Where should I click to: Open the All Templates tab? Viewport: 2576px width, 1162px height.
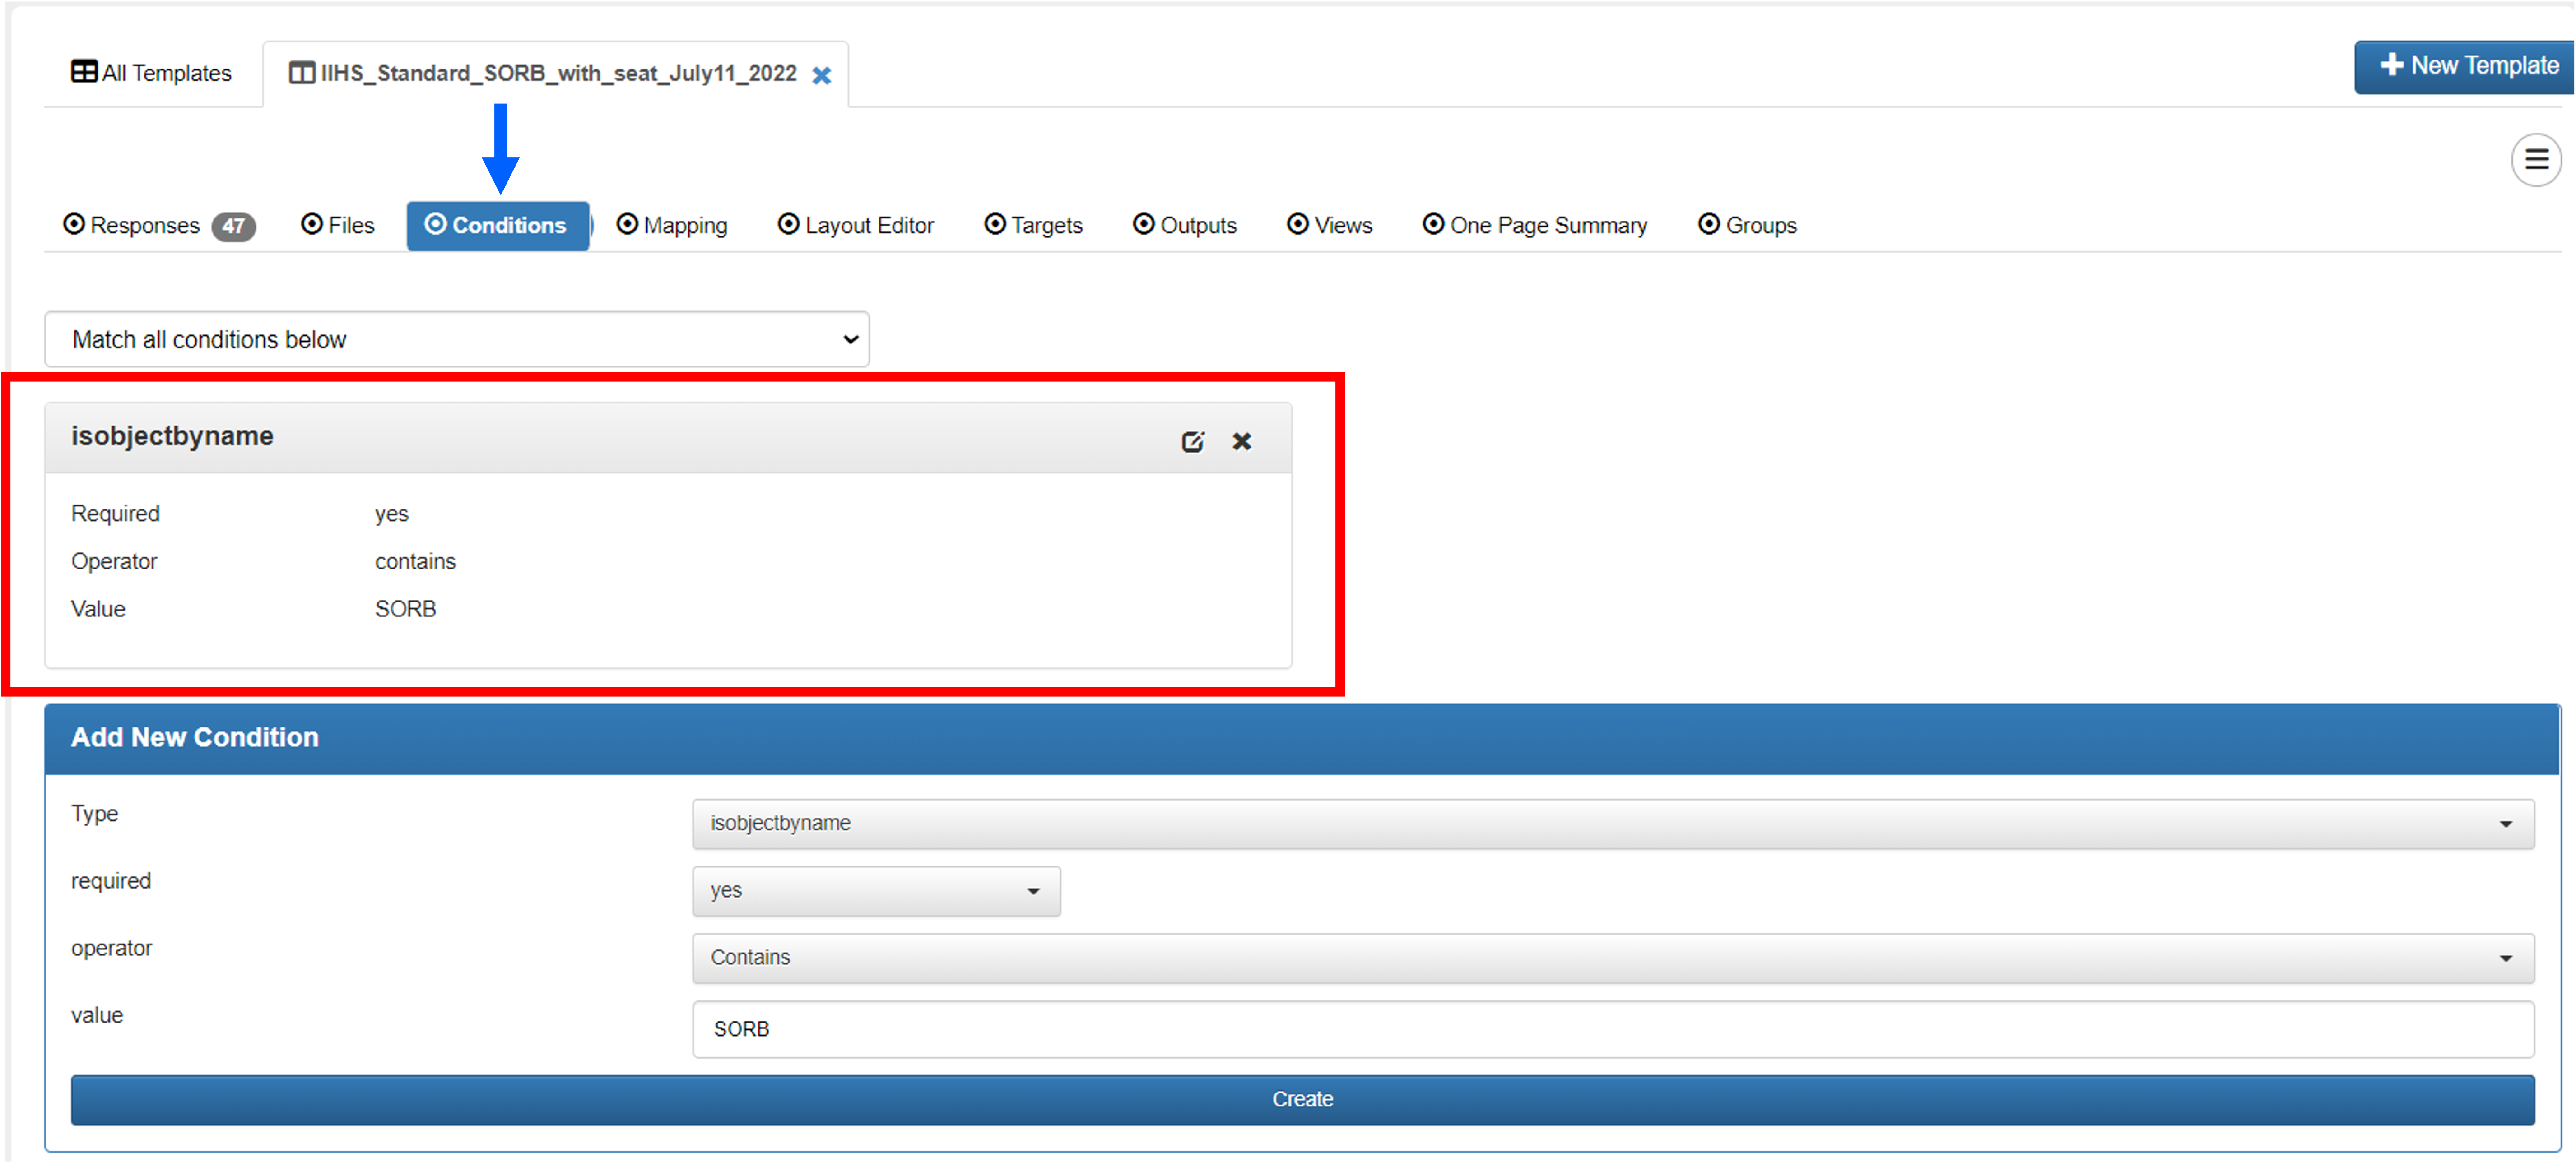[152, 73]
